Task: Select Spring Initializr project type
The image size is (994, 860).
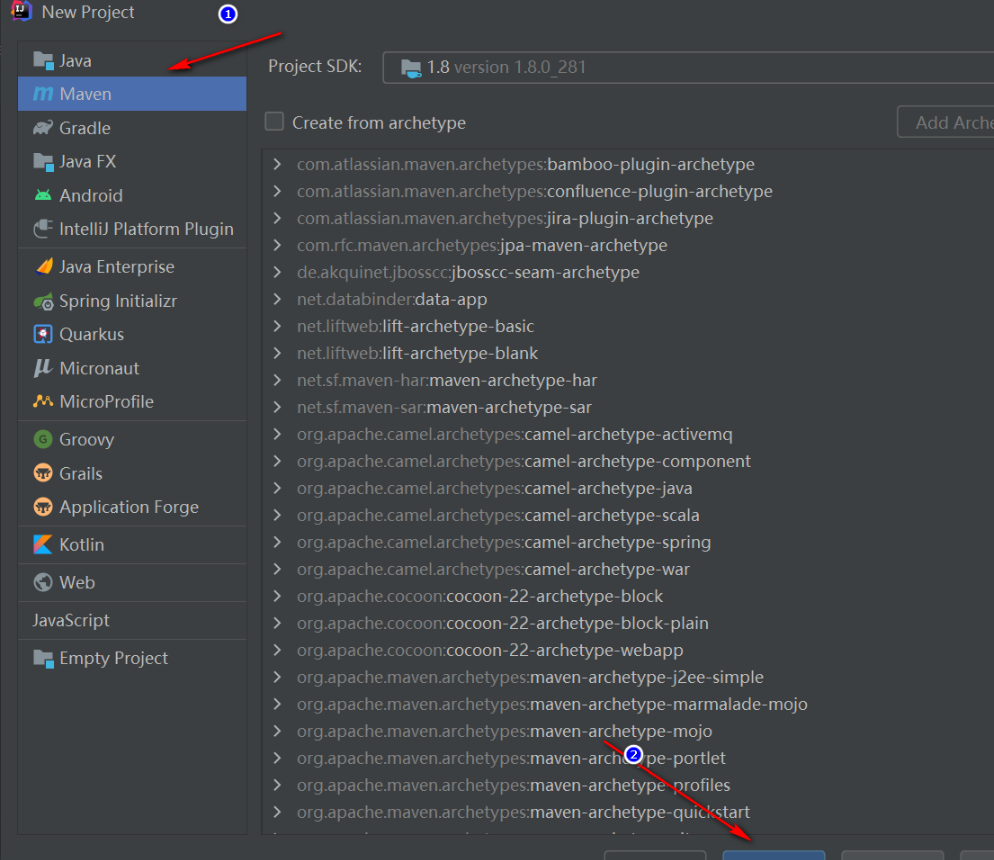Action: tap(132, 301)
